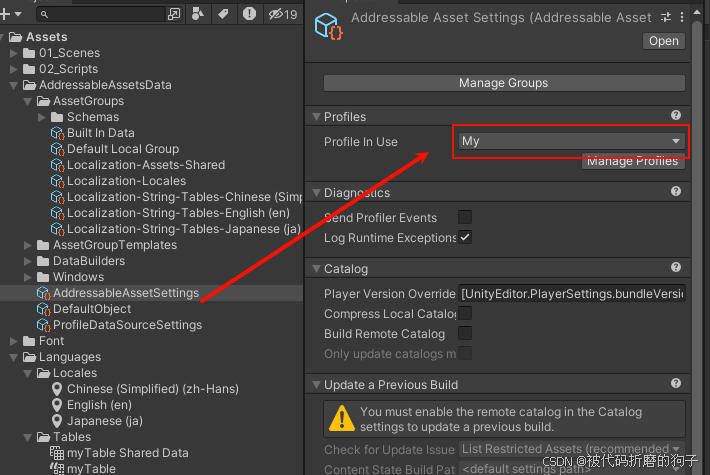Select Localization-Locales group icon
This screenshot has width=710, height=475.
[57, 181]
